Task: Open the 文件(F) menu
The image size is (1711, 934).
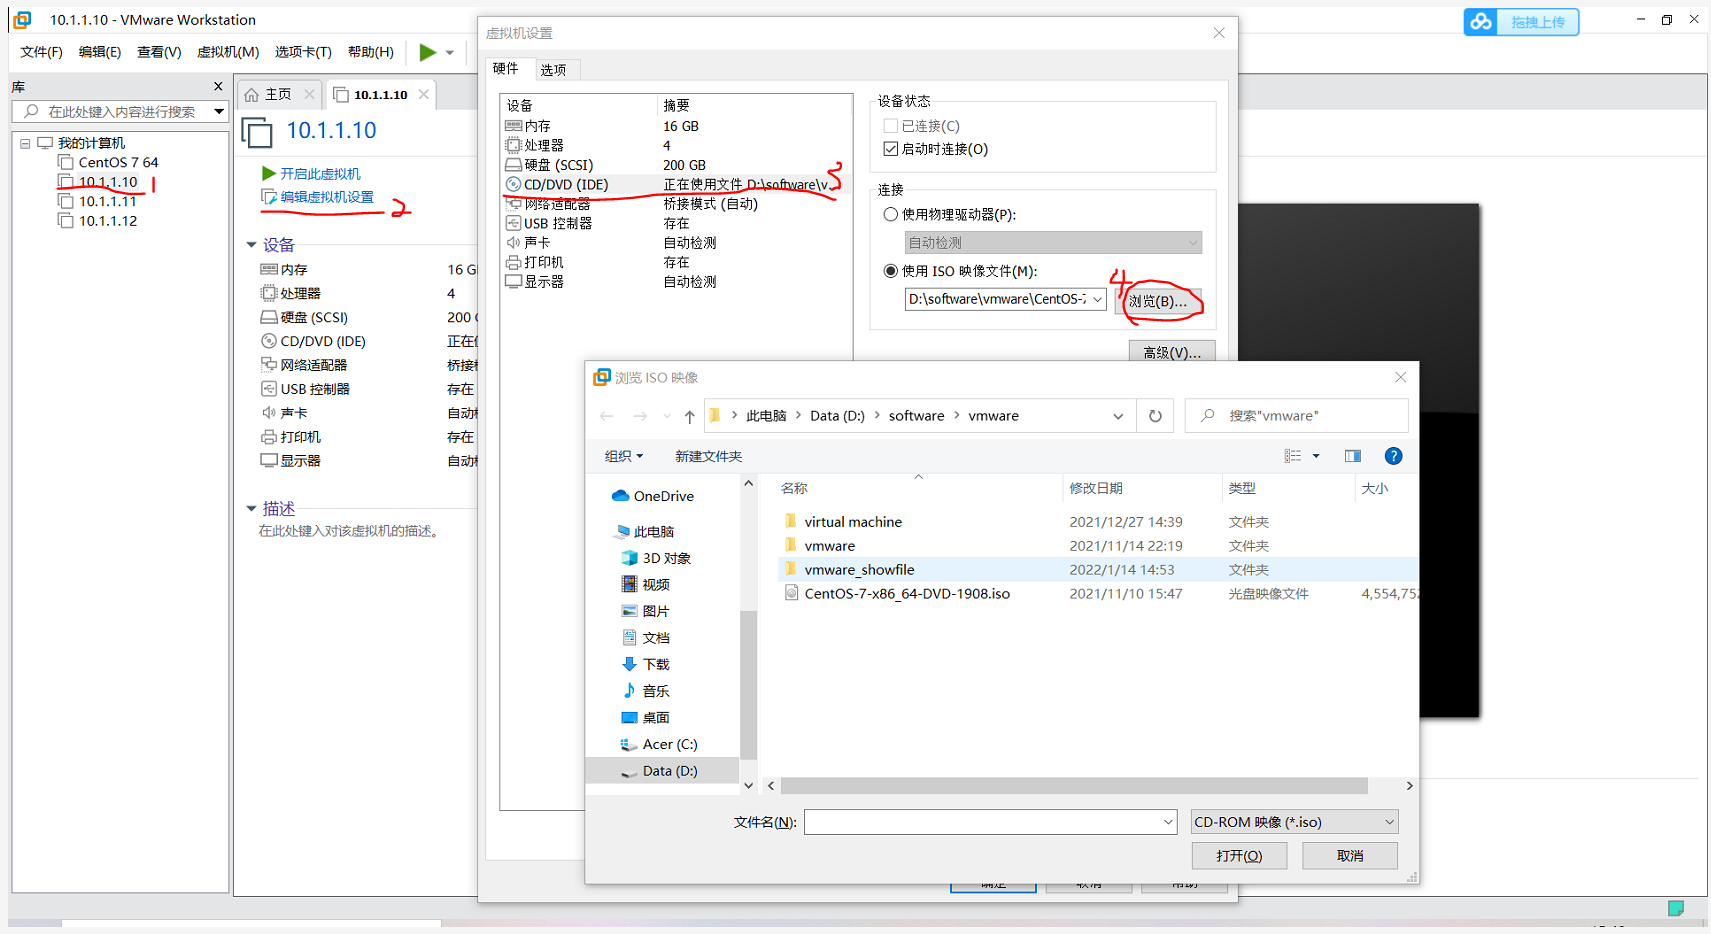Action: point(41,52)
